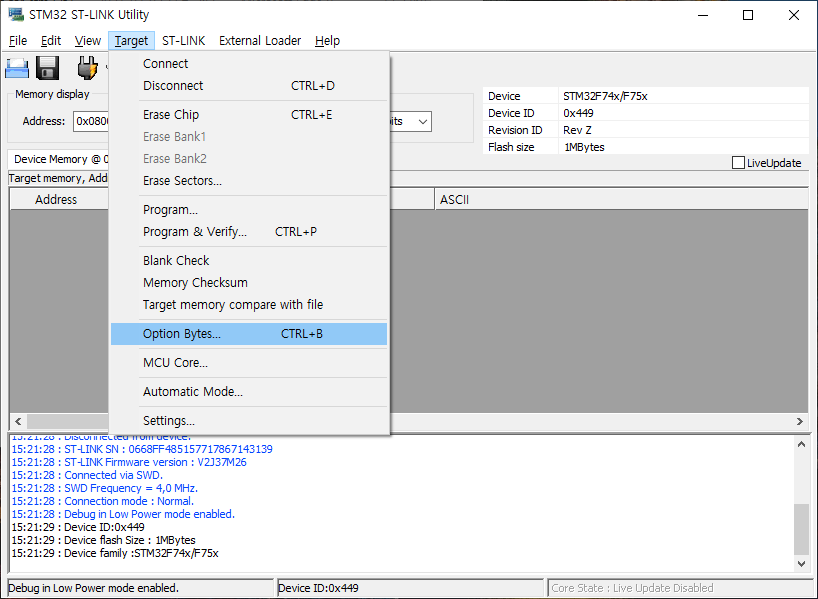Click log line Device flash Size : 1MBytes

(x=103, y=540)
